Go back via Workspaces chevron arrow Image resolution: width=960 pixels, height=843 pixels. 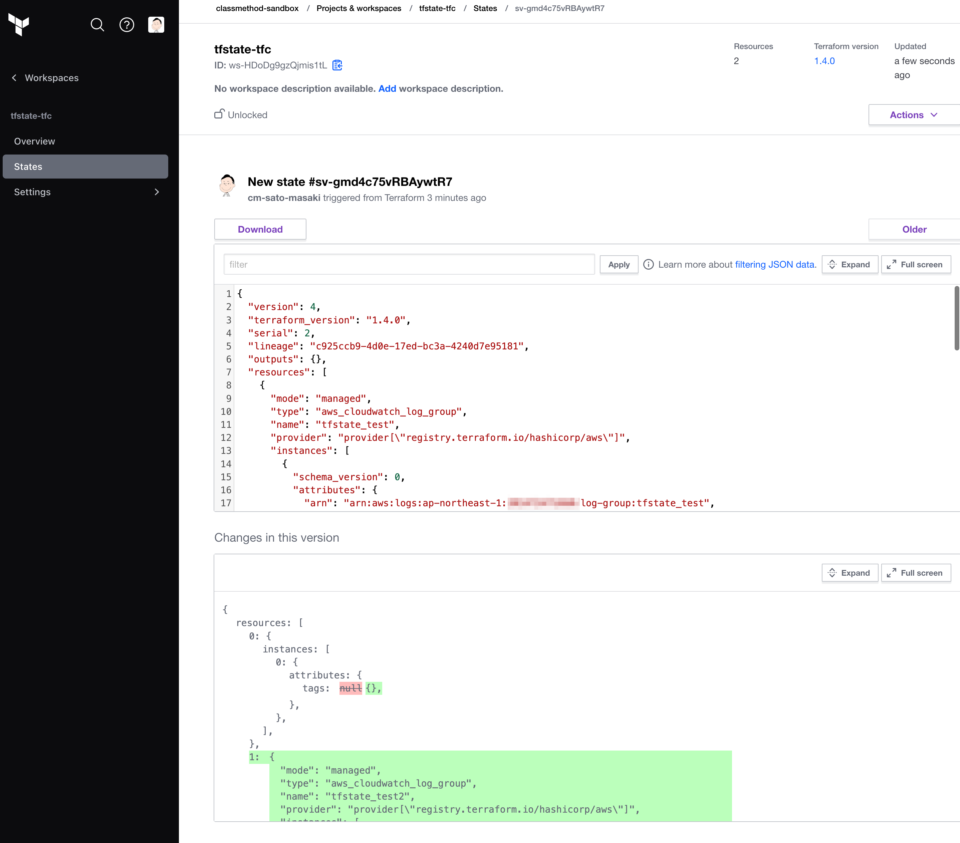point(14,78)
